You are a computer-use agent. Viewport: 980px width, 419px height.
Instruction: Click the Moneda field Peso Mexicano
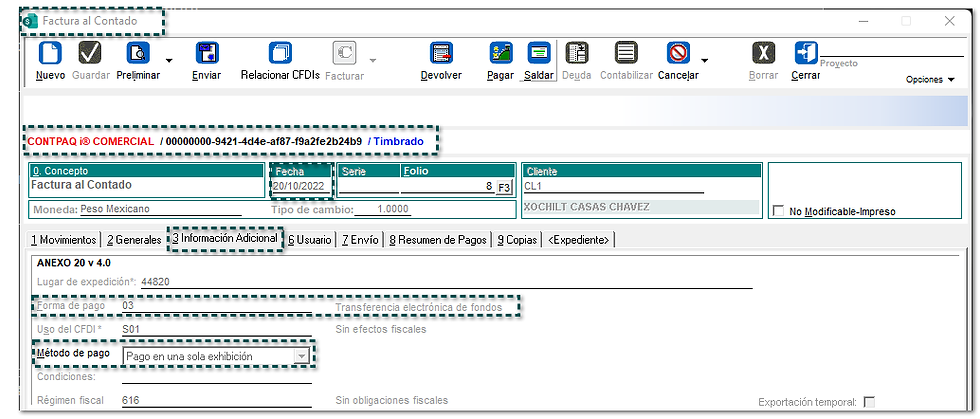161,209
